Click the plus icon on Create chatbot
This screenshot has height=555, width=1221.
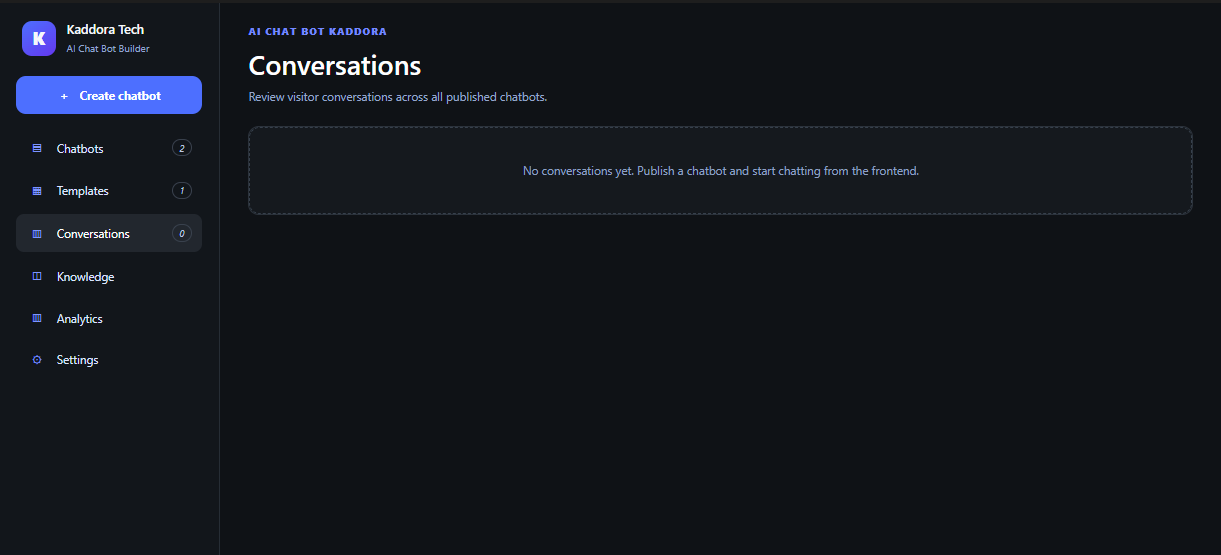tap(64, 96)
